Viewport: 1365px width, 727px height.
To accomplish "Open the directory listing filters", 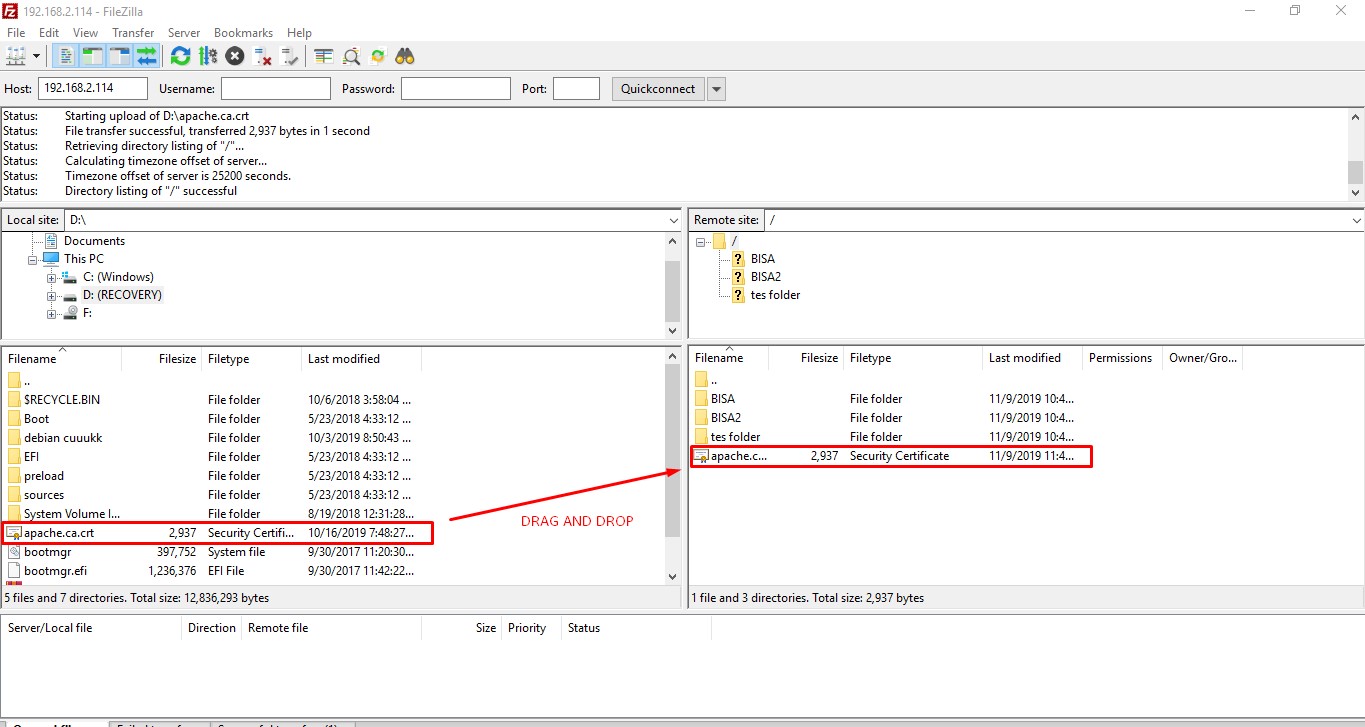I will pyautogui.click(x=322, y=55).
